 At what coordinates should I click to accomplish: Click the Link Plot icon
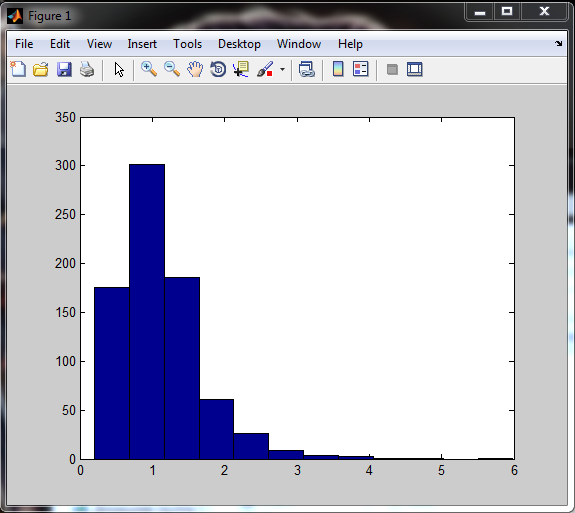click(x=307, y=69)
